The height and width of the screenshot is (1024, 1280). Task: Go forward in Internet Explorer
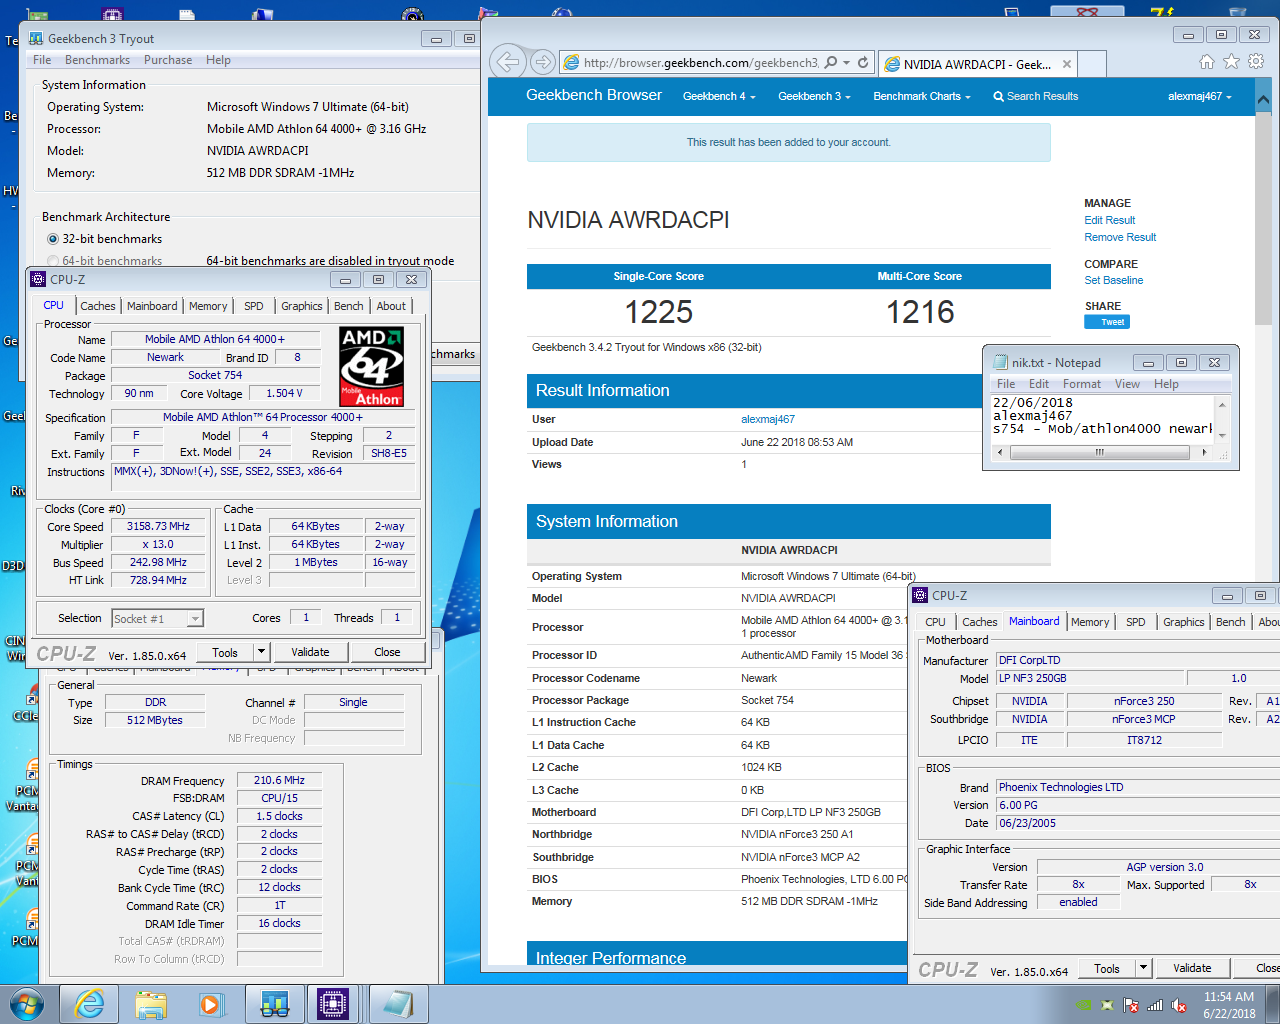click(x=543, y=62)
